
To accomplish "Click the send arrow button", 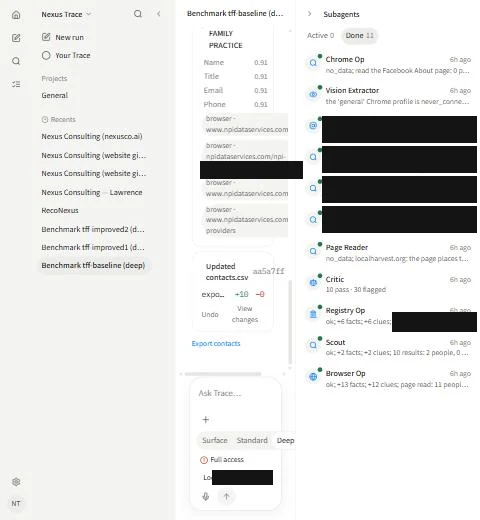I will click(x=226, y=496).
